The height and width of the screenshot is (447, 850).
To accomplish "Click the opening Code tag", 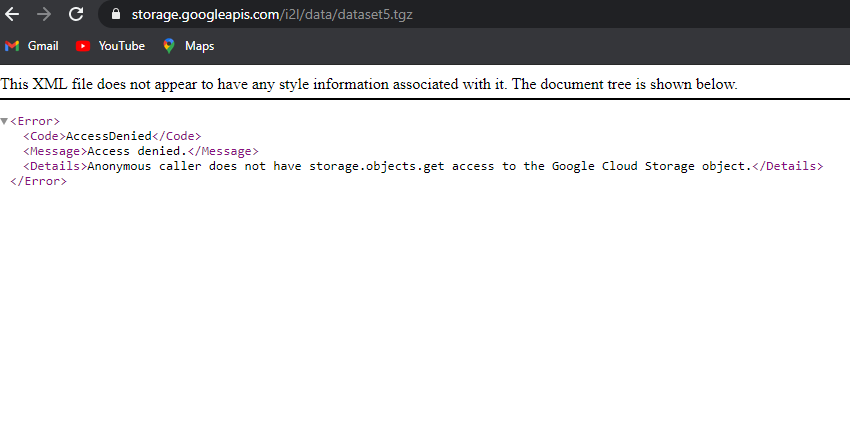I will [x=44, y=136].
